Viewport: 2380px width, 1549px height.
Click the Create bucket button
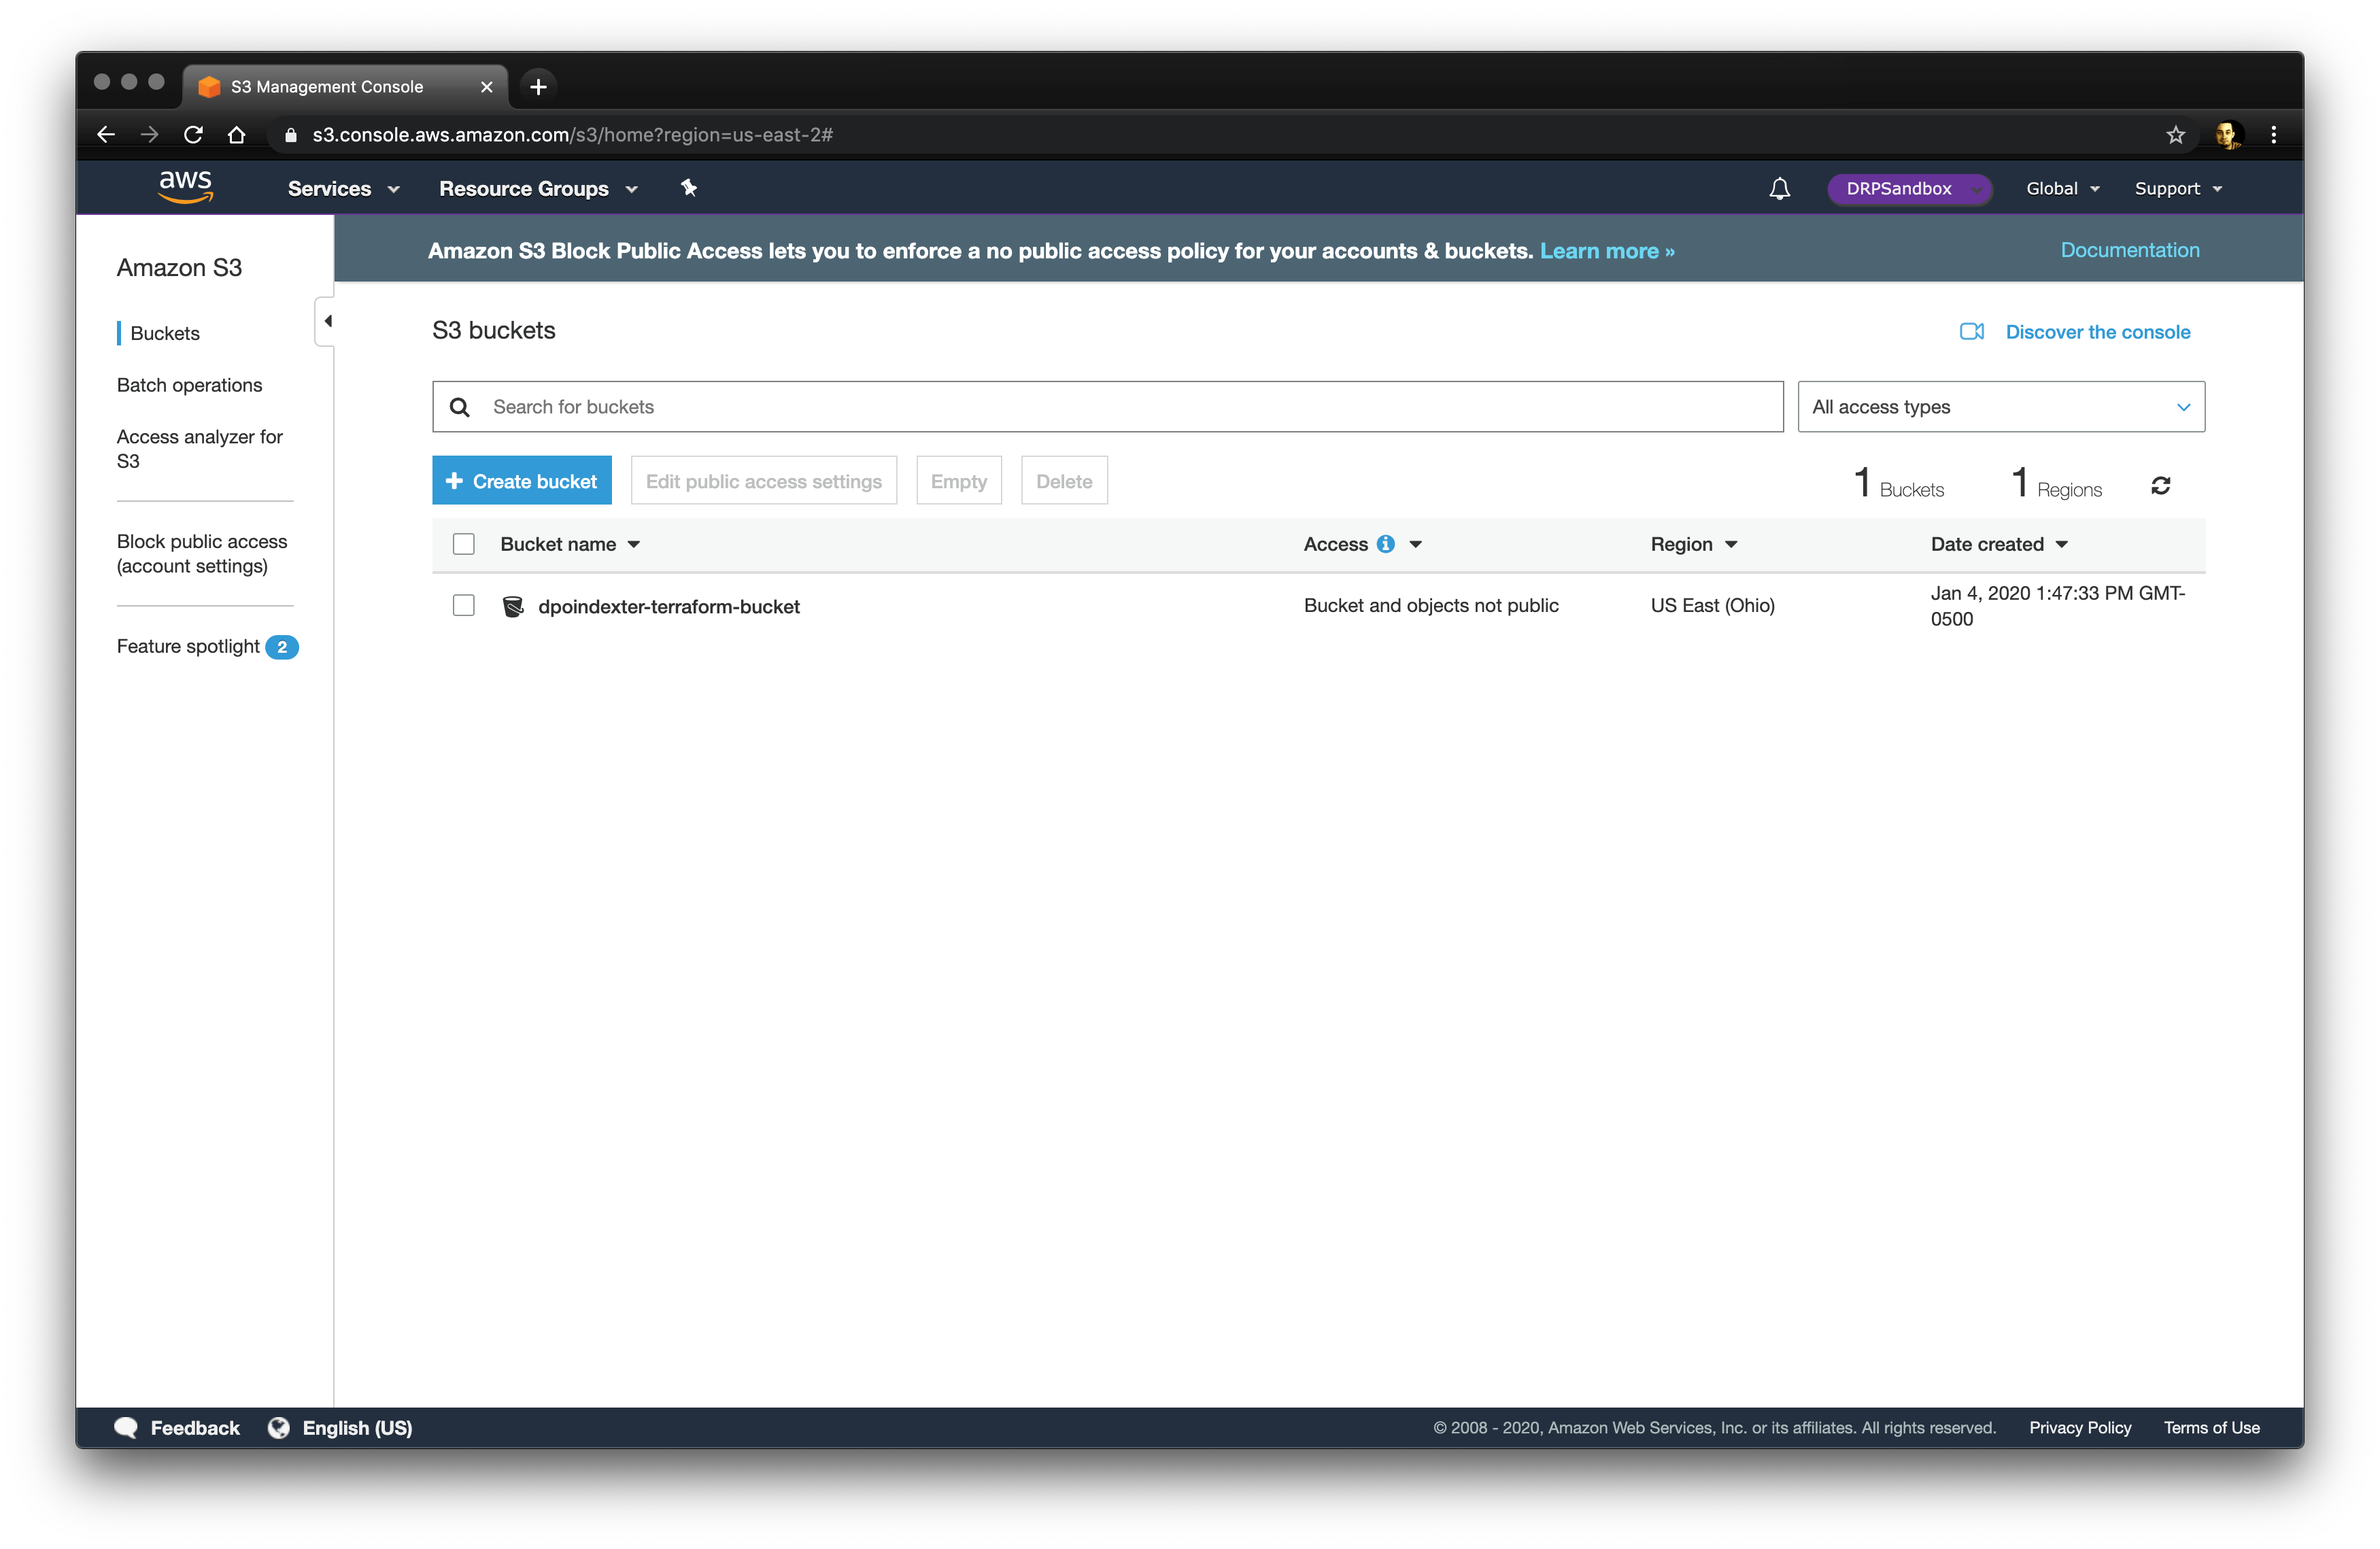pos(521,481)
